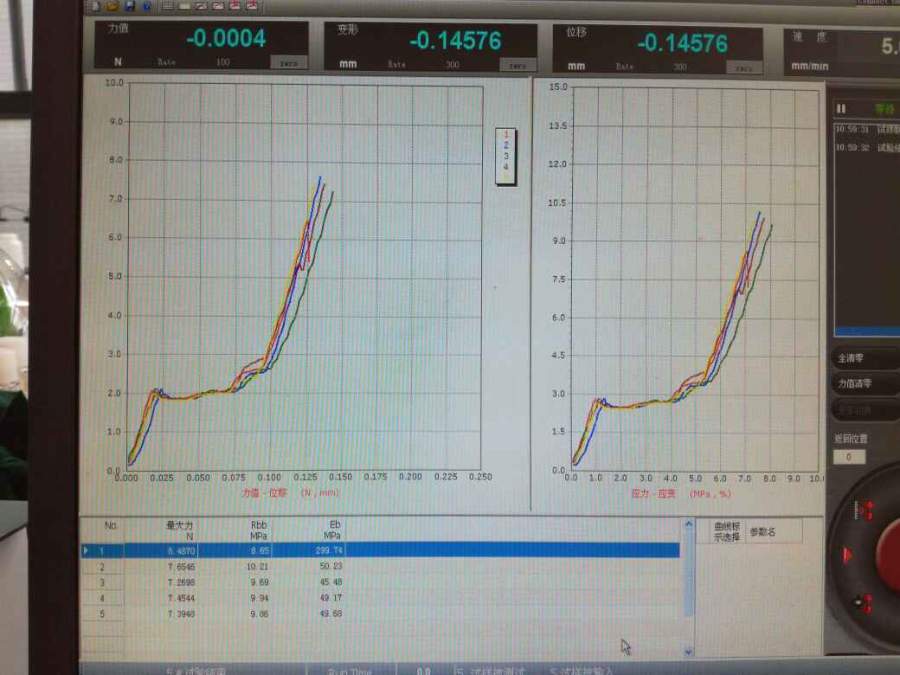Screen dimensions: 900x675
Task: Click the force value display -0.0004
Action: 226,39
